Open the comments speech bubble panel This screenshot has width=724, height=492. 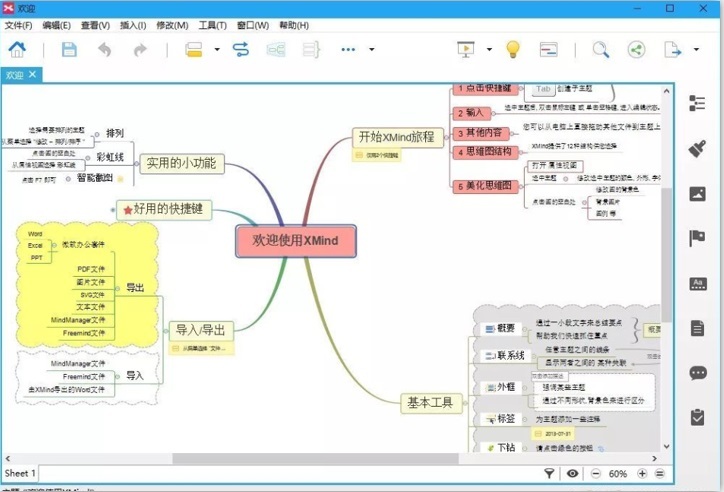click(x=698, y=372)
